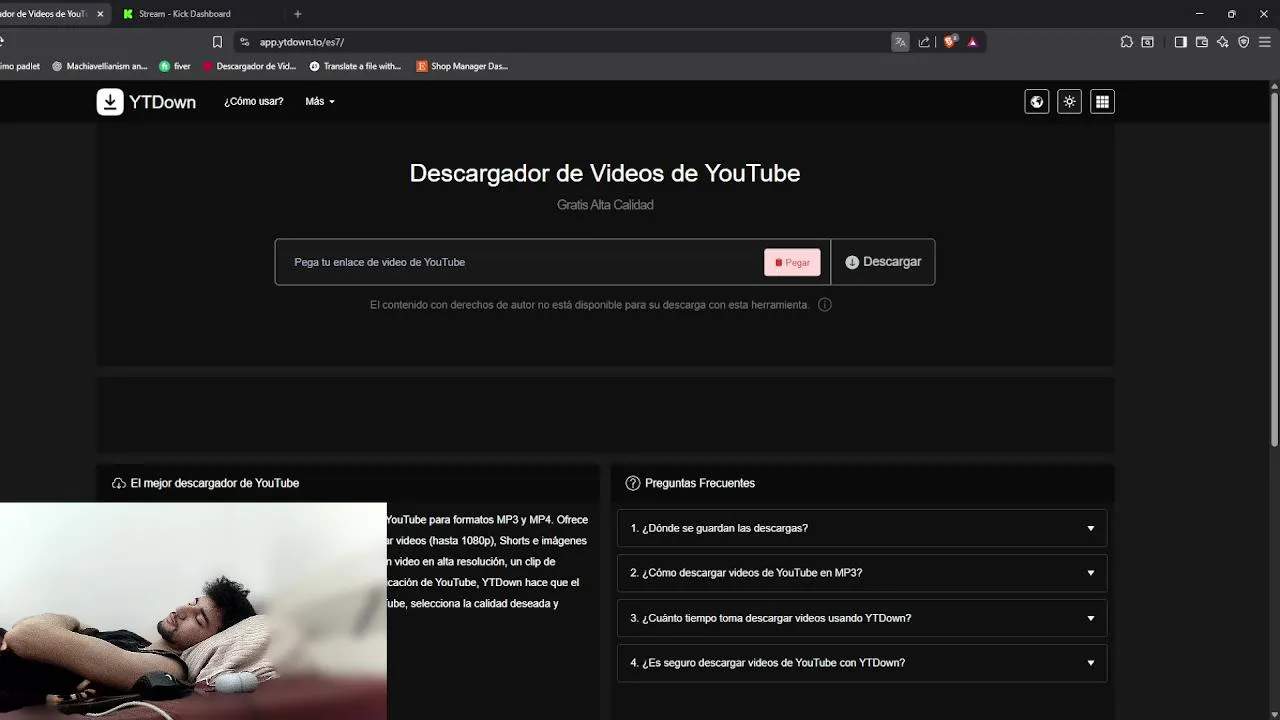Open the extensions puzzle icon

click(1127, 42)
